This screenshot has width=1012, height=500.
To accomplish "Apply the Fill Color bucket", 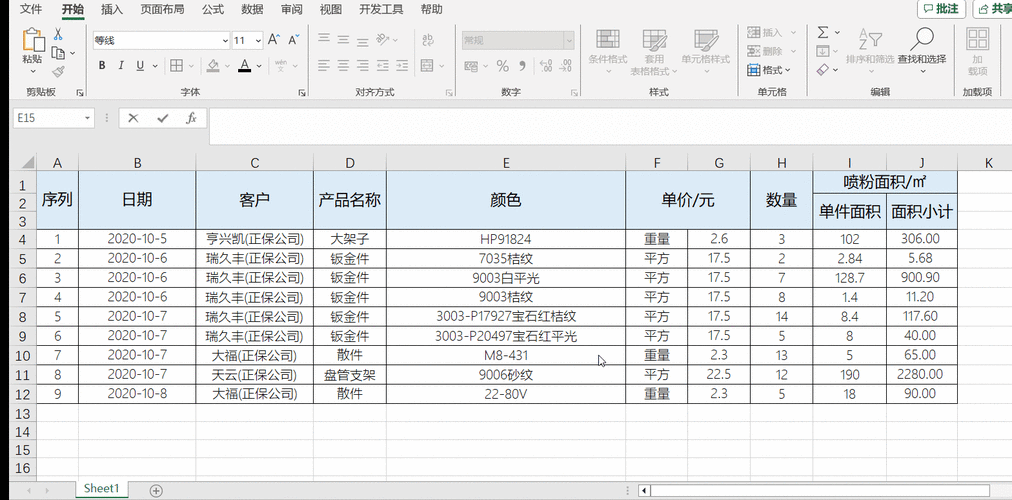I will click(x=212, y=65).
